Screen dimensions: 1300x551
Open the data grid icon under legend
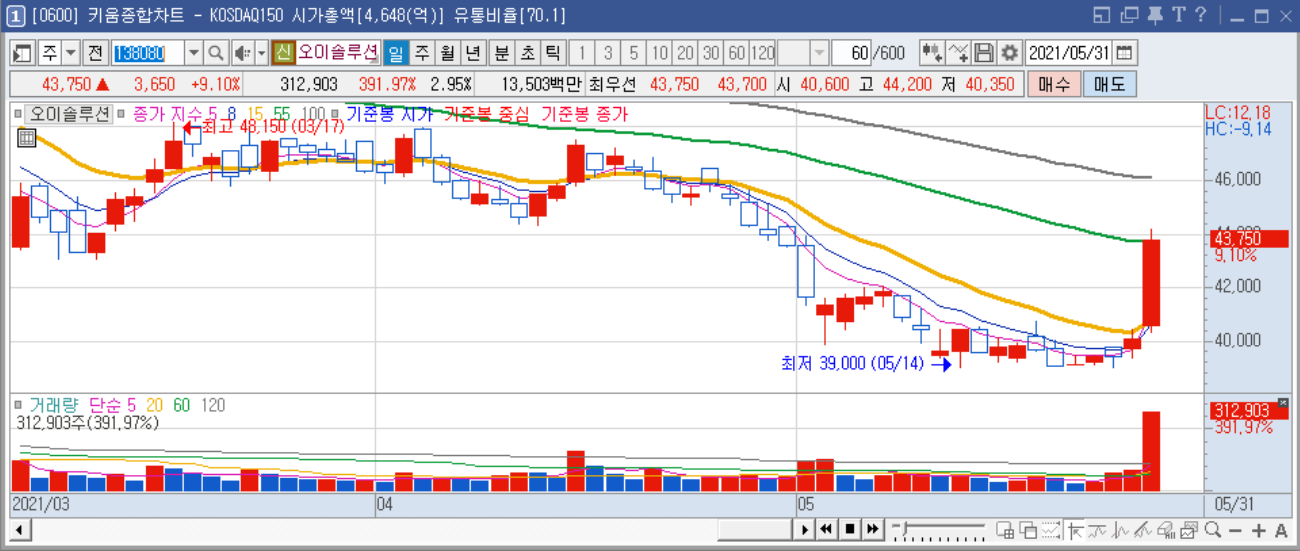tap(27, 138)
